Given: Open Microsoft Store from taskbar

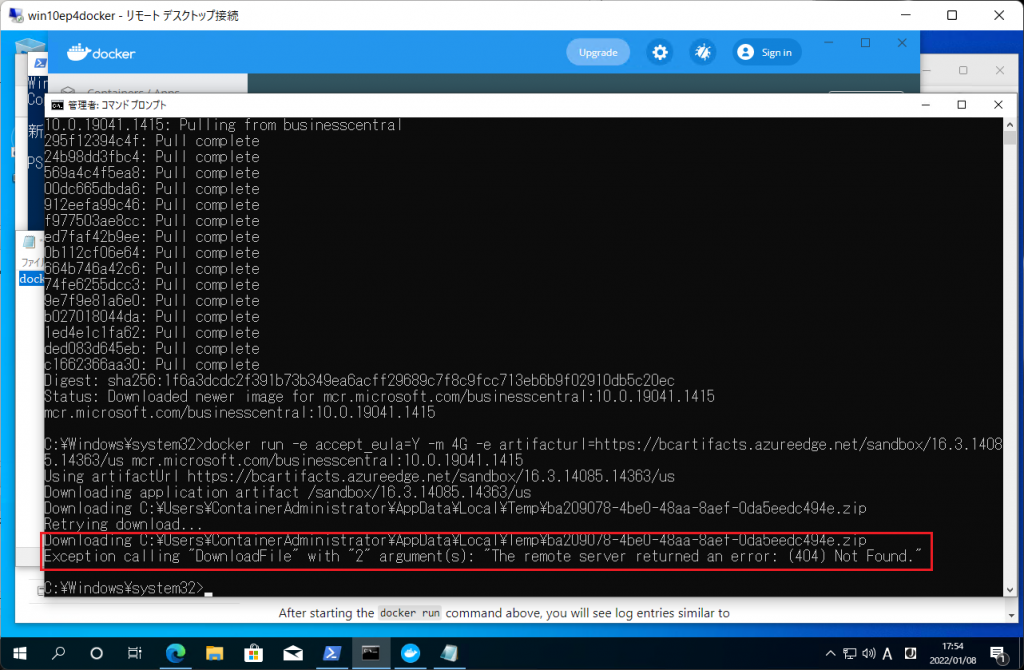Looking at the screenshot, I should [x=253, y=653].
